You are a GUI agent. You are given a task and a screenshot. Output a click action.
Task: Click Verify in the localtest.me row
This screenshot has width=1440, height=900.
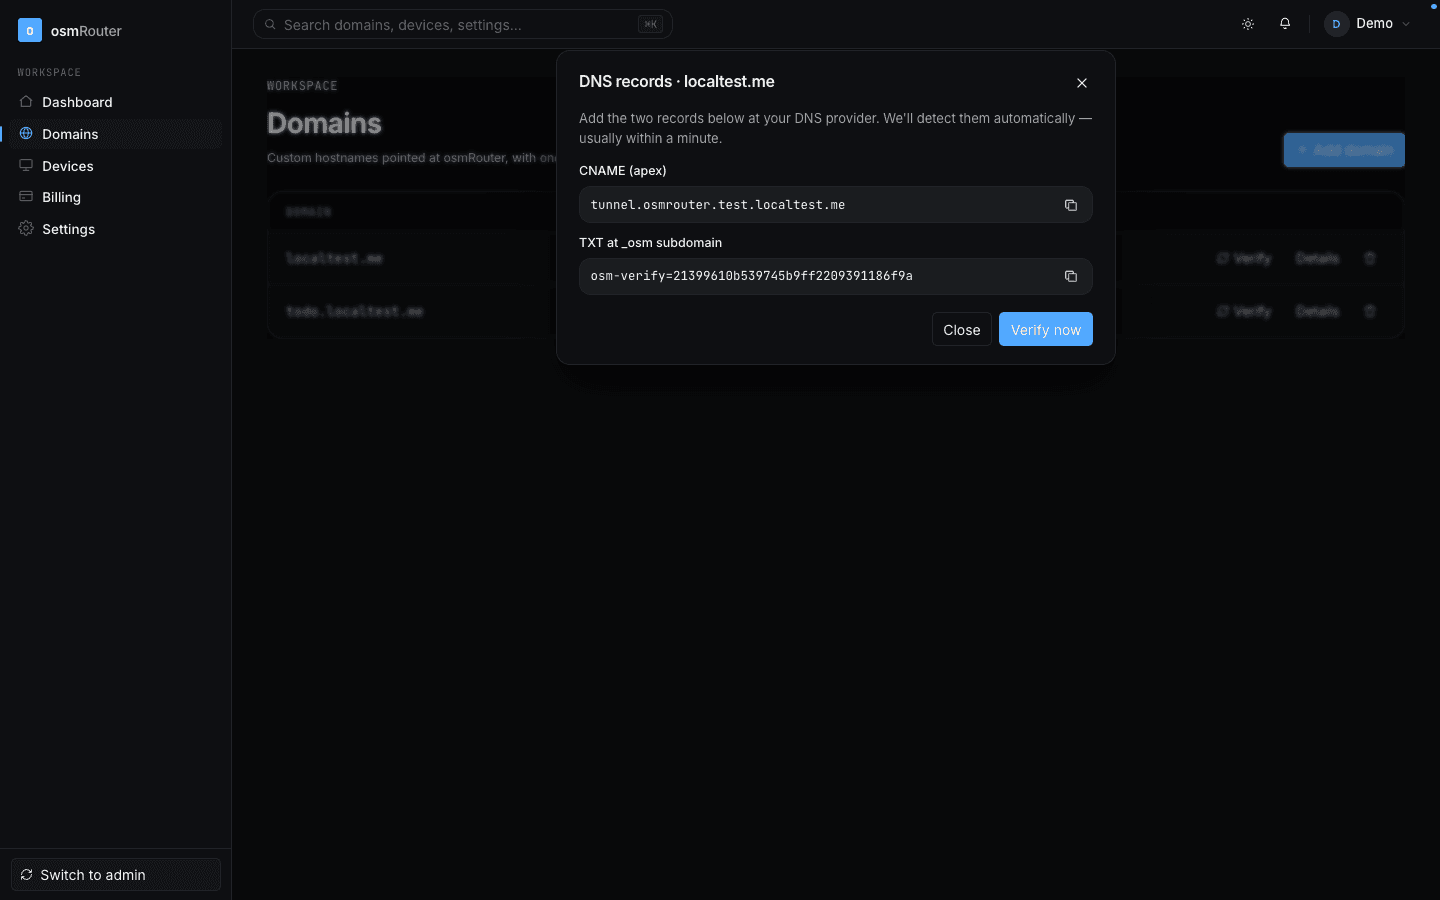pyautogui.click(x=1244, y=258)
